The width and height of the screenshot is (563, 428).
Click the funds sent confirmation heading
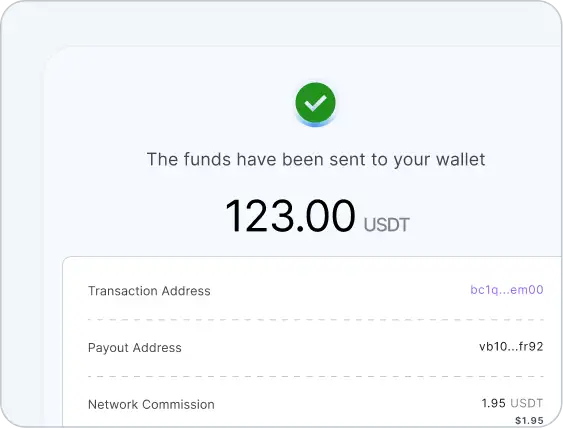(x=316, y=159)
